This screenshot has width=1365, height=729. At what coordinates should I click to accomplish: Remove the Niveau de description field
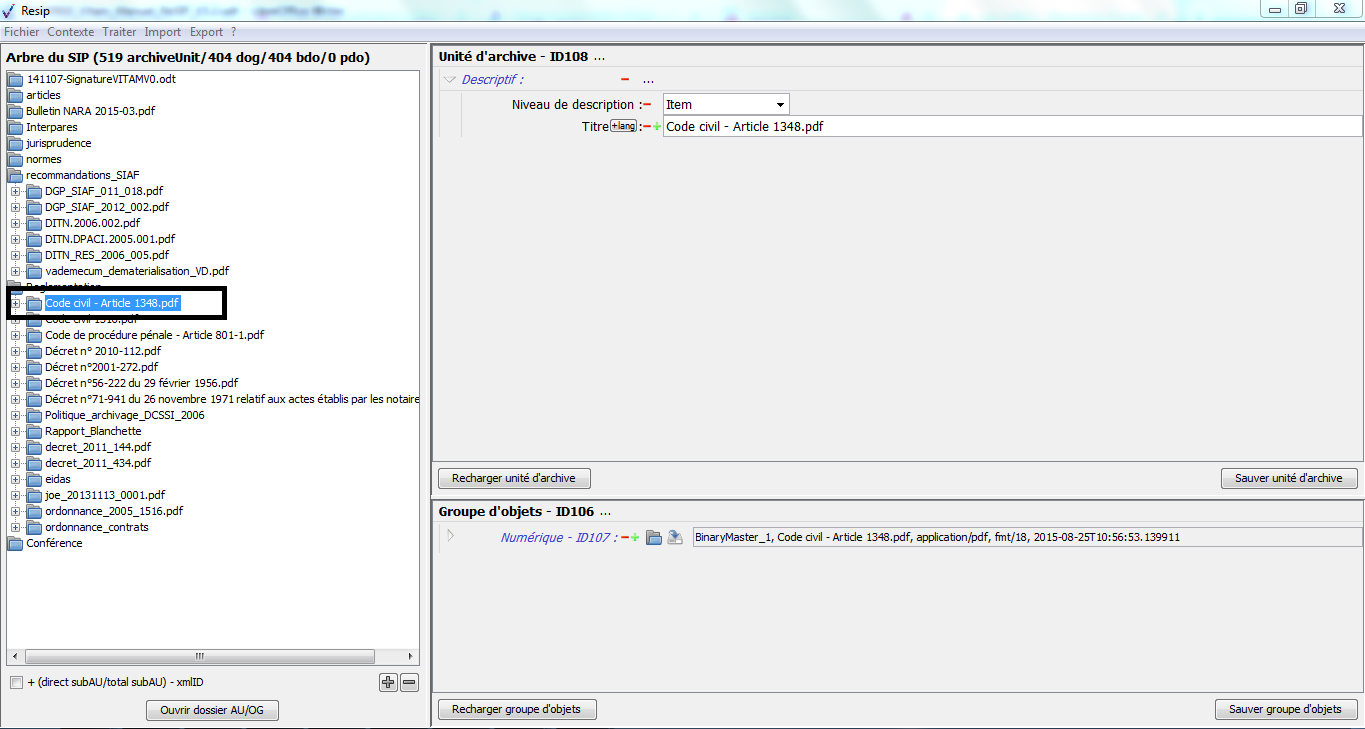[647, 105]
